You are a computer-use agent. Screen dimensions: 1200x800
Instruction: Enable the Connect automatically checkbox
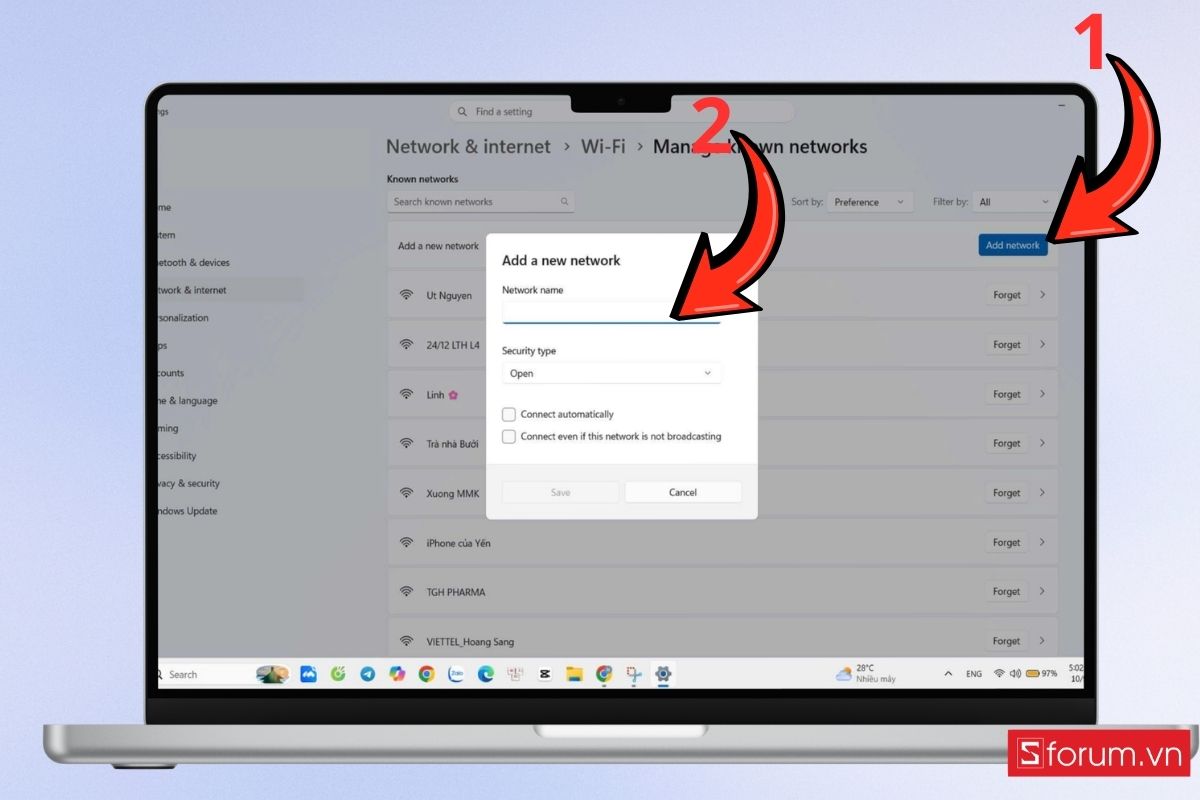(x=509, y=414)
